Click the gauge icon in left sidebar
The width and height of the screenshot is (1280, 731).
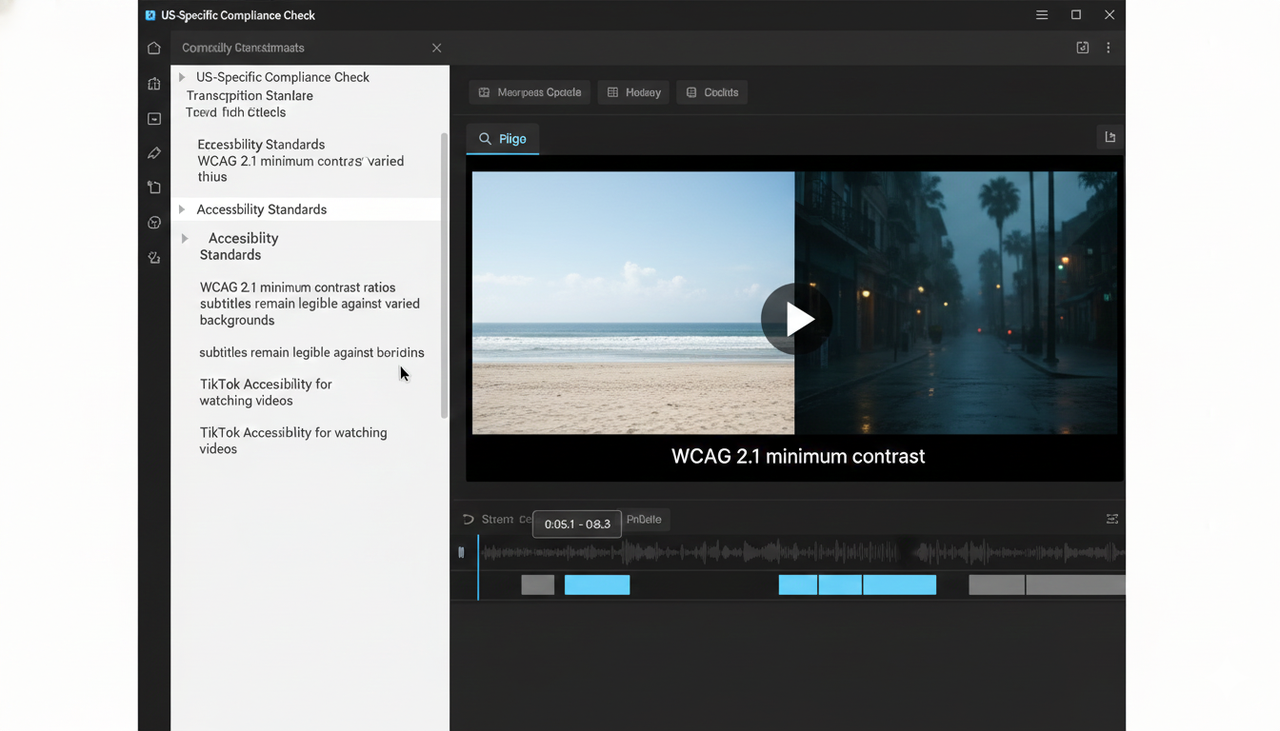point(154,223)
